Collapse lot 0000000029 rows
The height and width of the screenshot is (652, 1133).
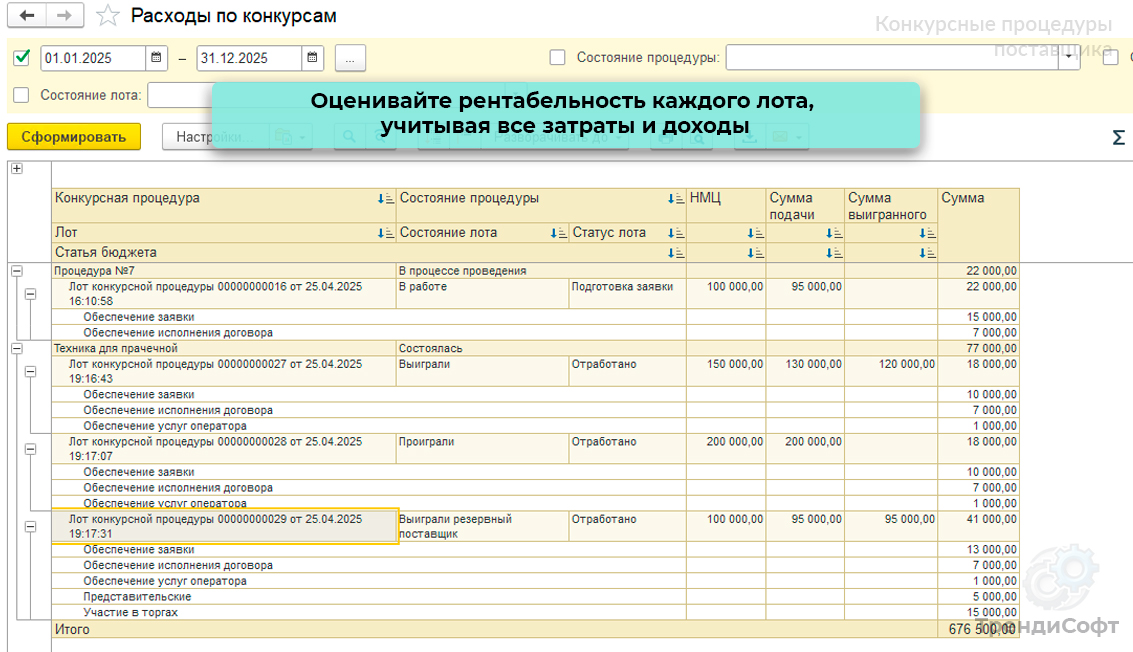click(x=30, y=526)
